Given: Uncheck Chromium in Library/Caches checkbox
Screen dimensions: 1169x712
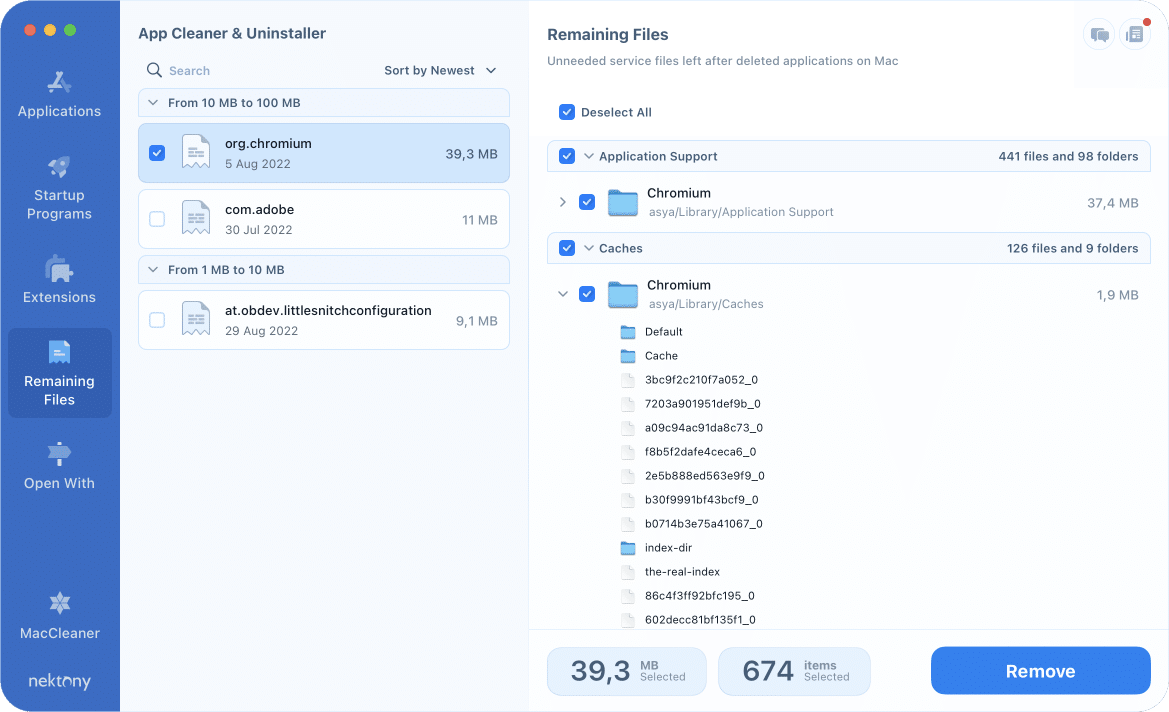Looking at the screenshot, I should pos(587,294).
